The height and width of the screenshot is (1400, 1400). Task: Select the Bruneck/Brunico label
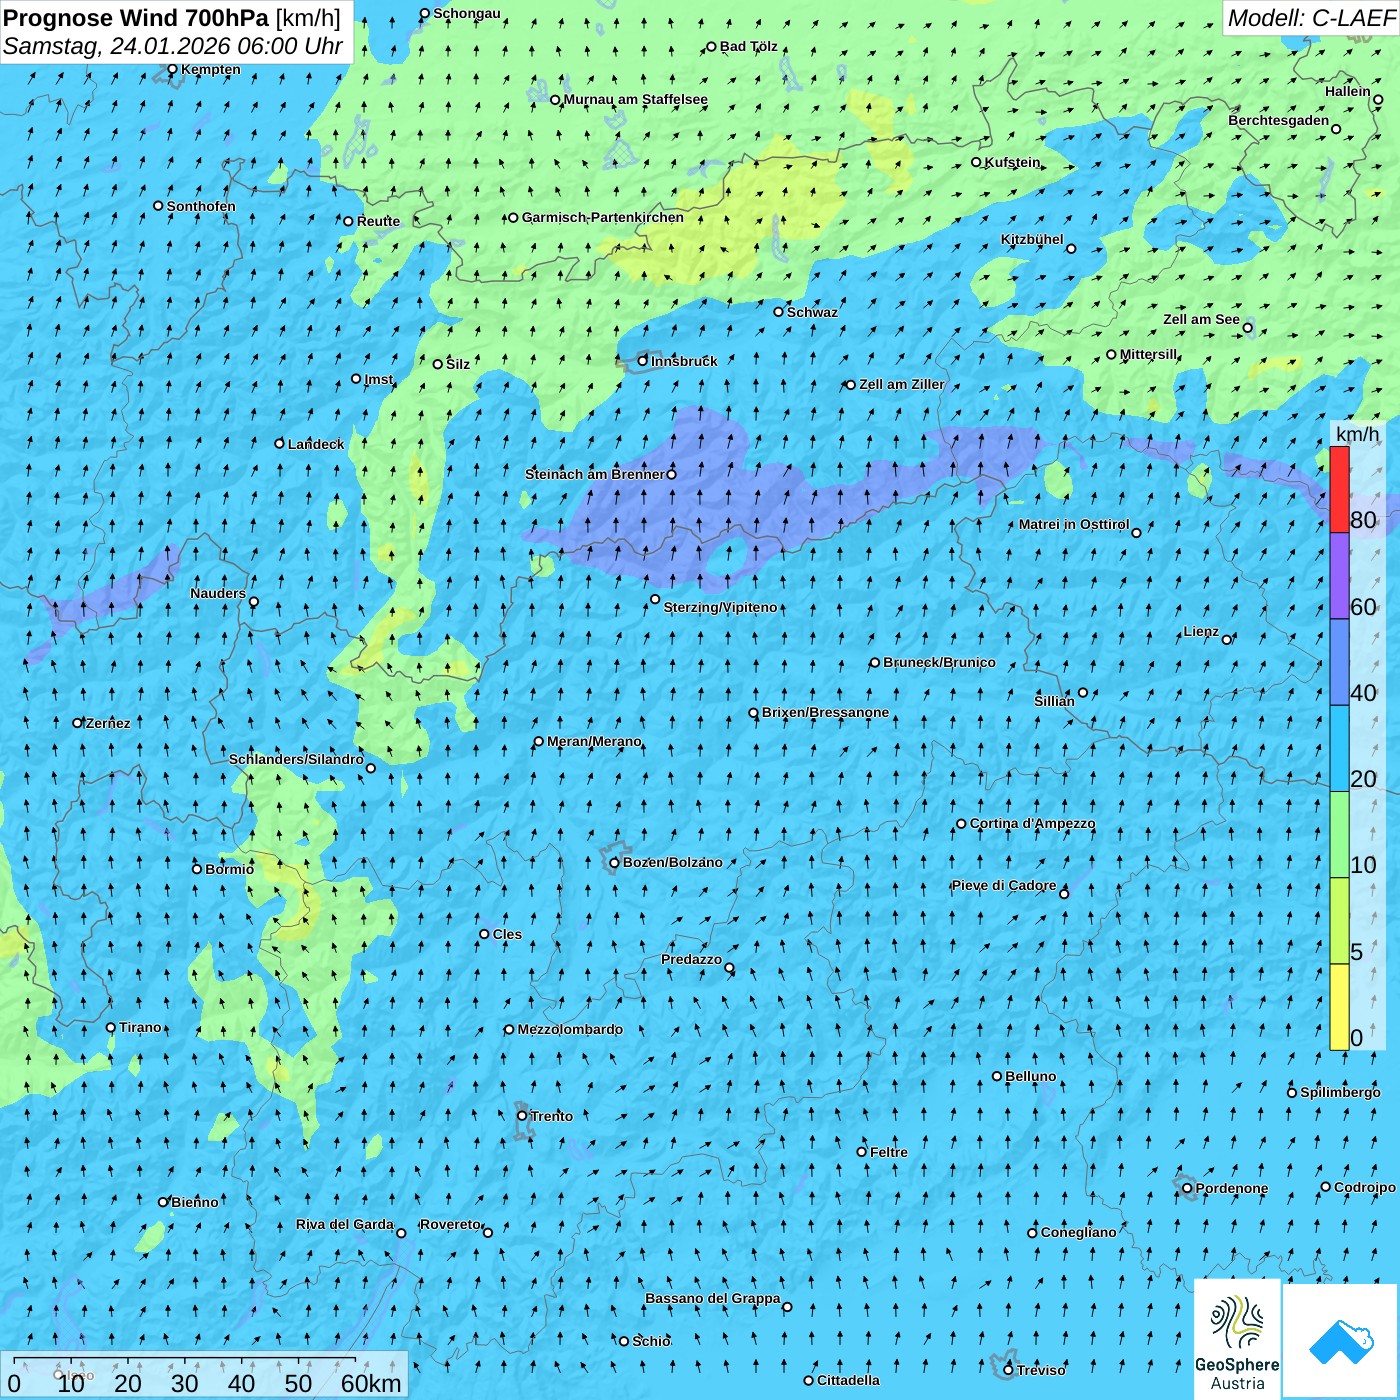tap(939, 662)
